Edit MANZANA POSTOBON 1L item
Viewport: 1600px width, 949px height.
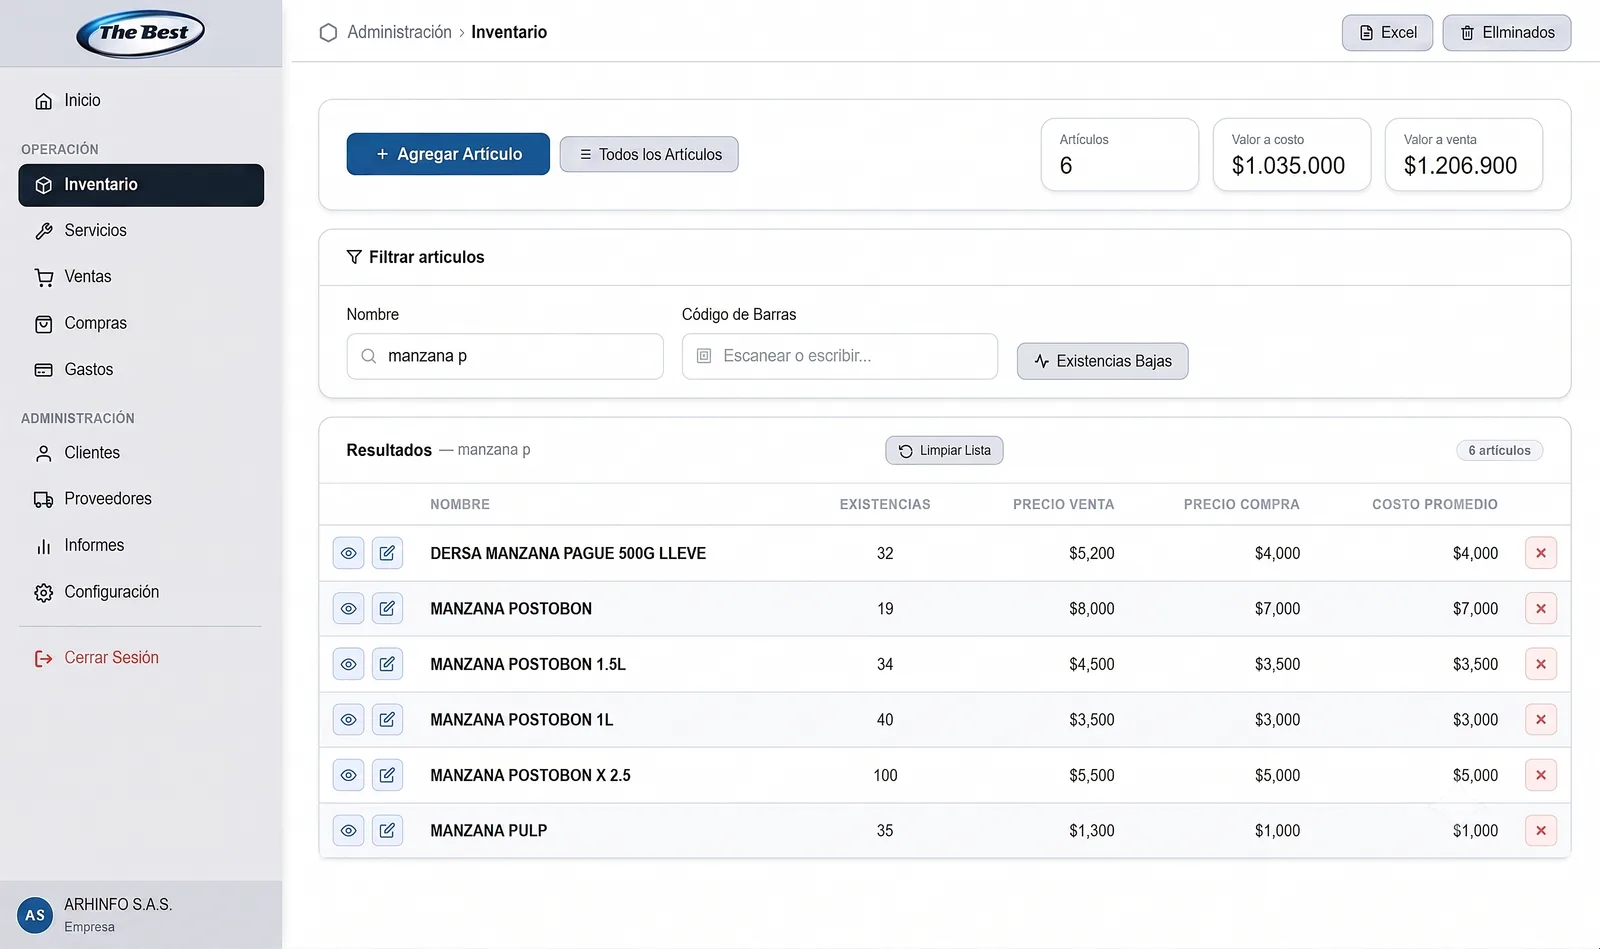388,720
